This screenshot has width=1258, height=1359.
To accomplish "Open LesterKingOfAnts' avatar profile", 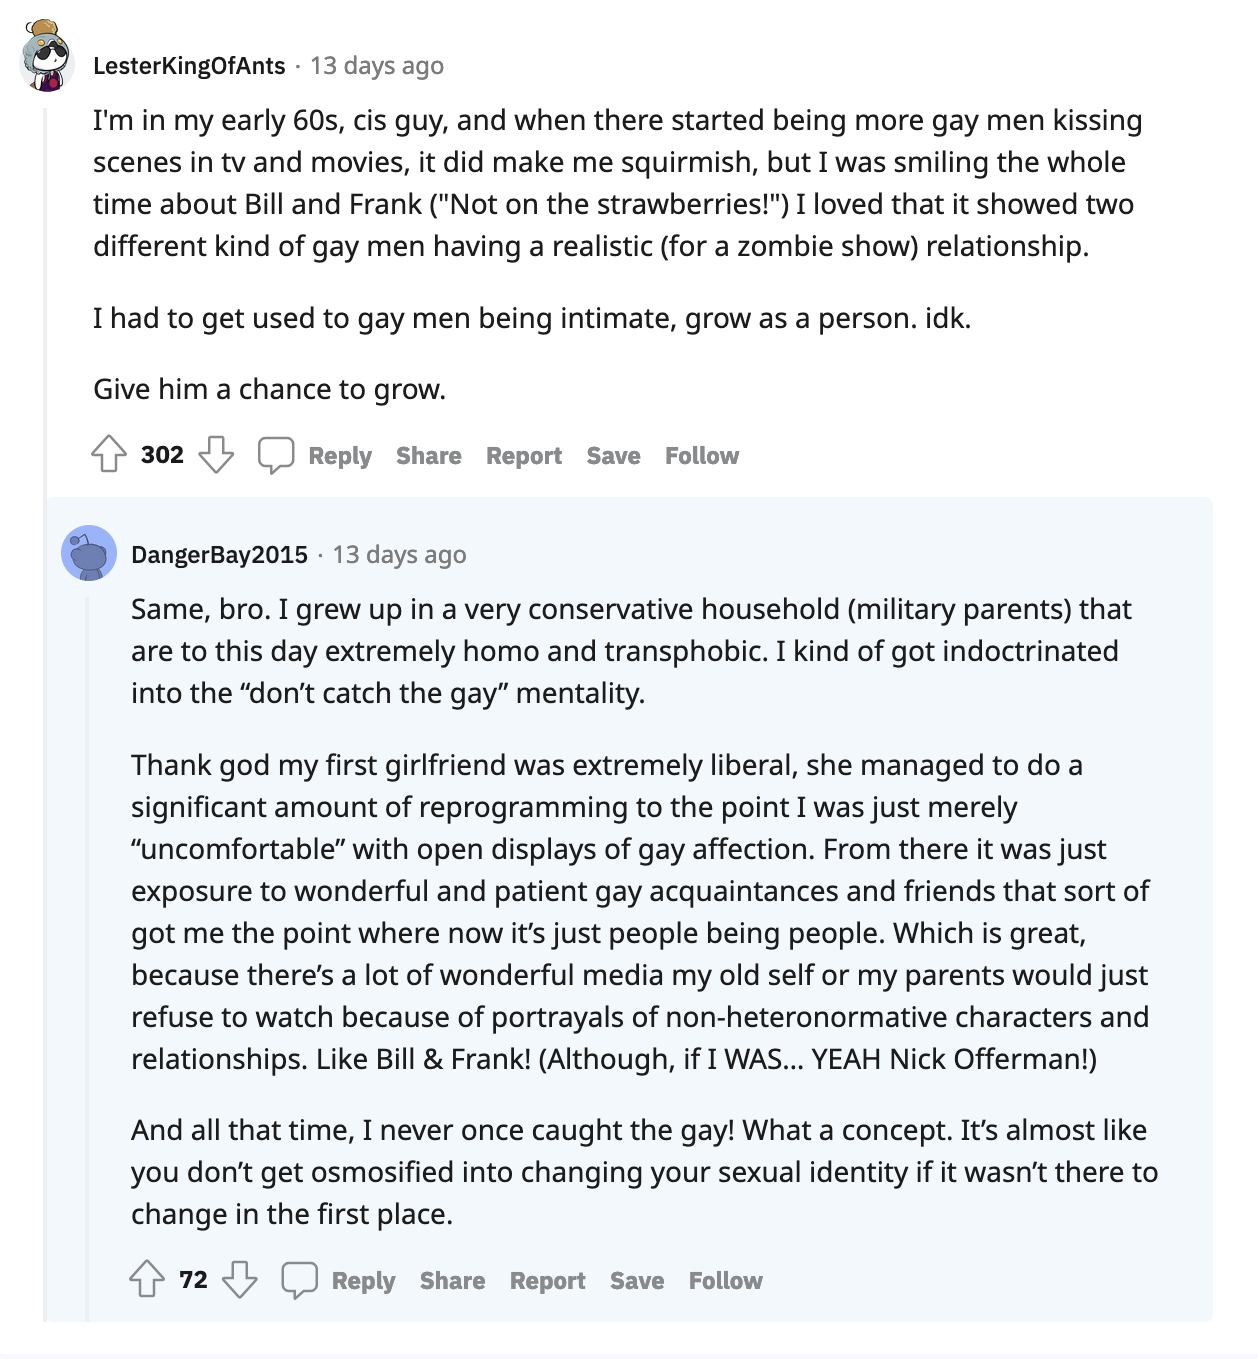I will click(46, 55).
